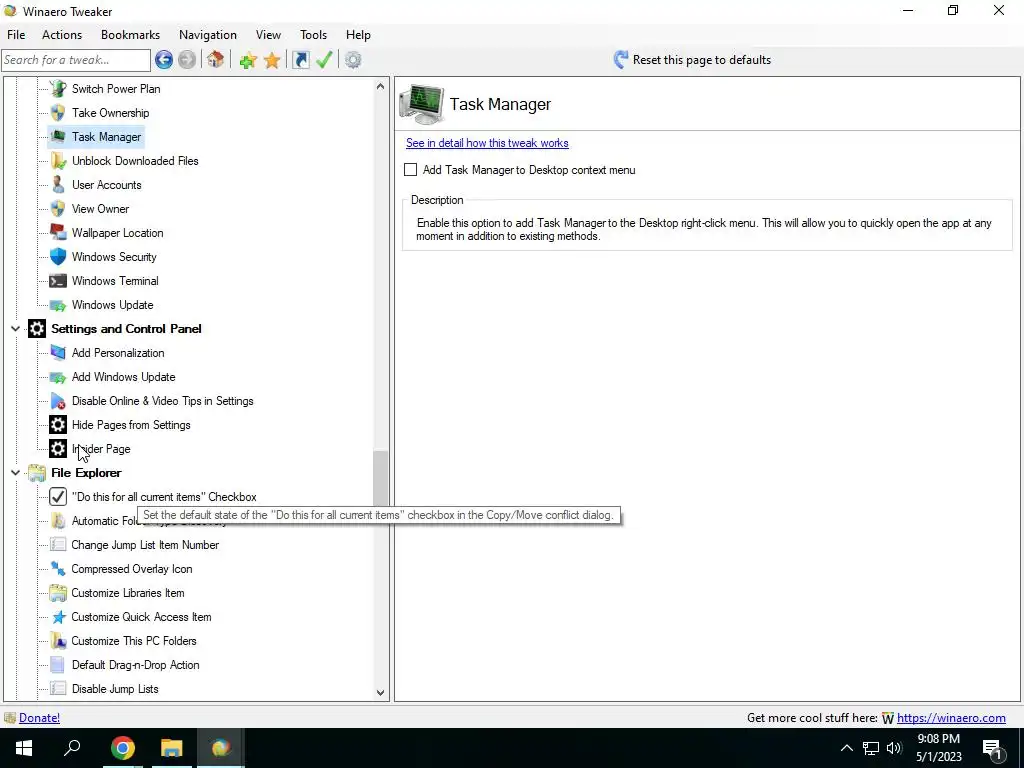Open the Bookmarks menu
Screen dimensions: 1024x768
click(x=131, y=35)
